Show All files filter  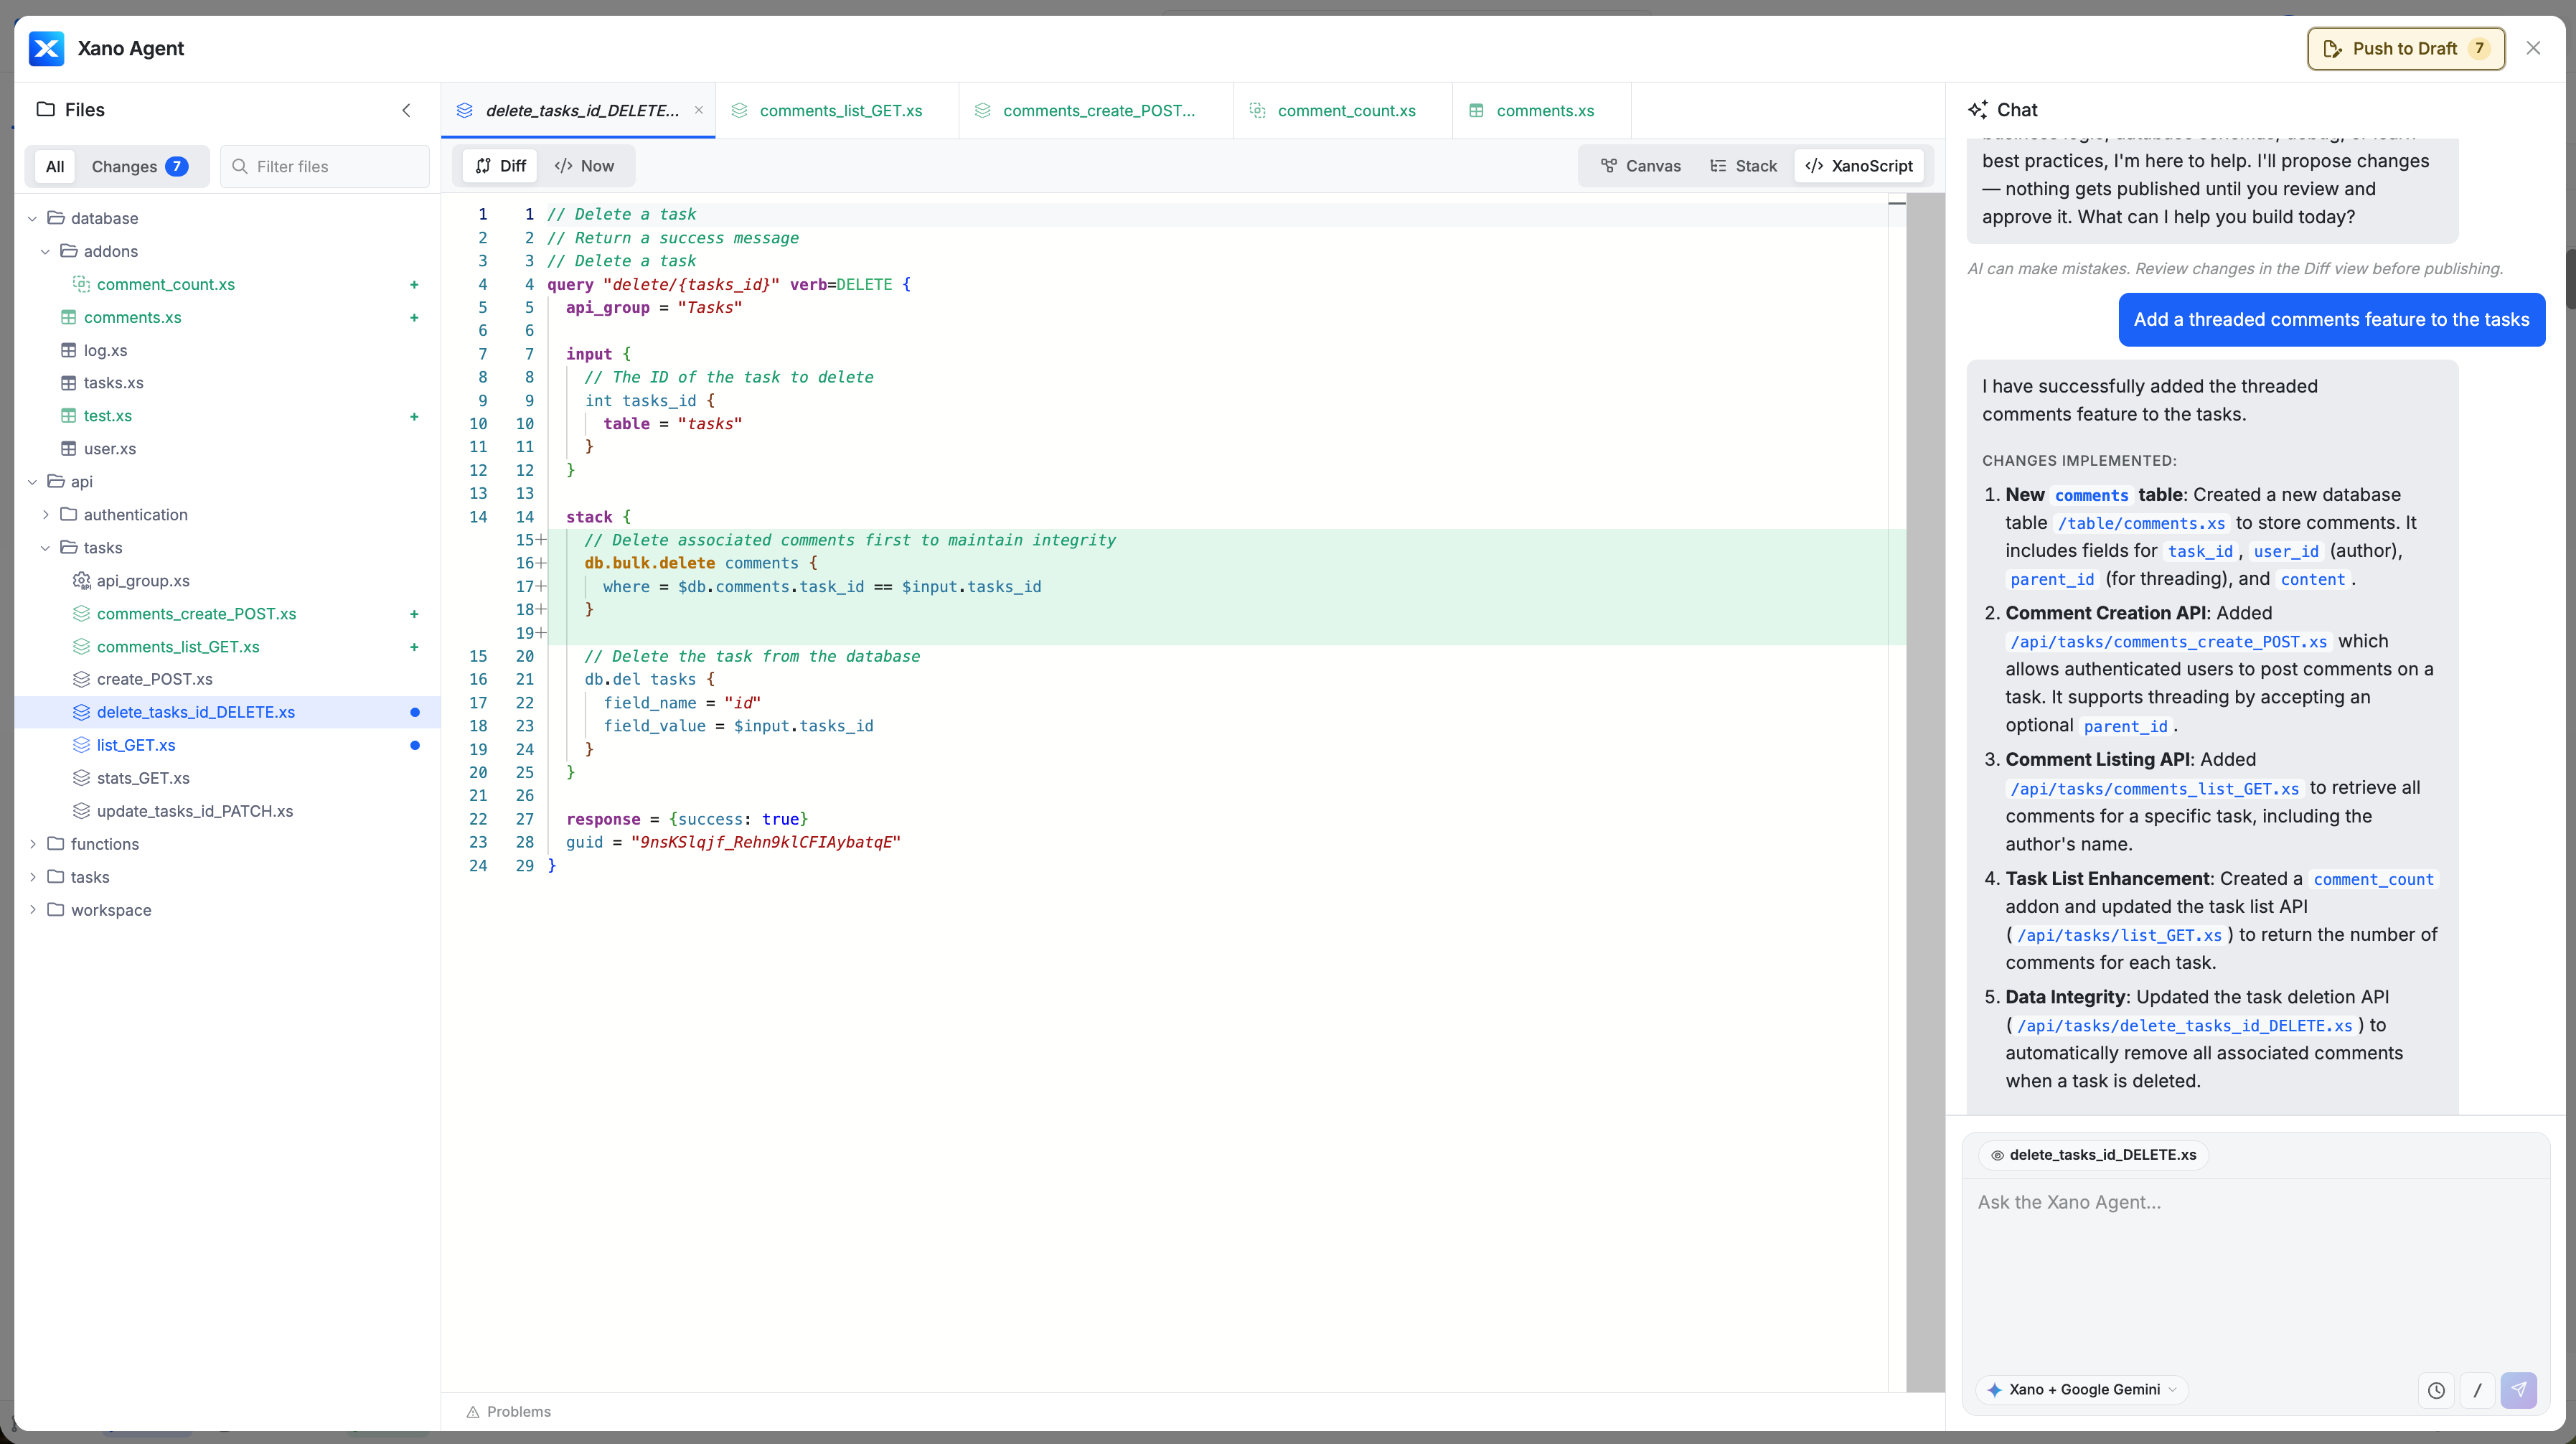click(x=55, y=166)
